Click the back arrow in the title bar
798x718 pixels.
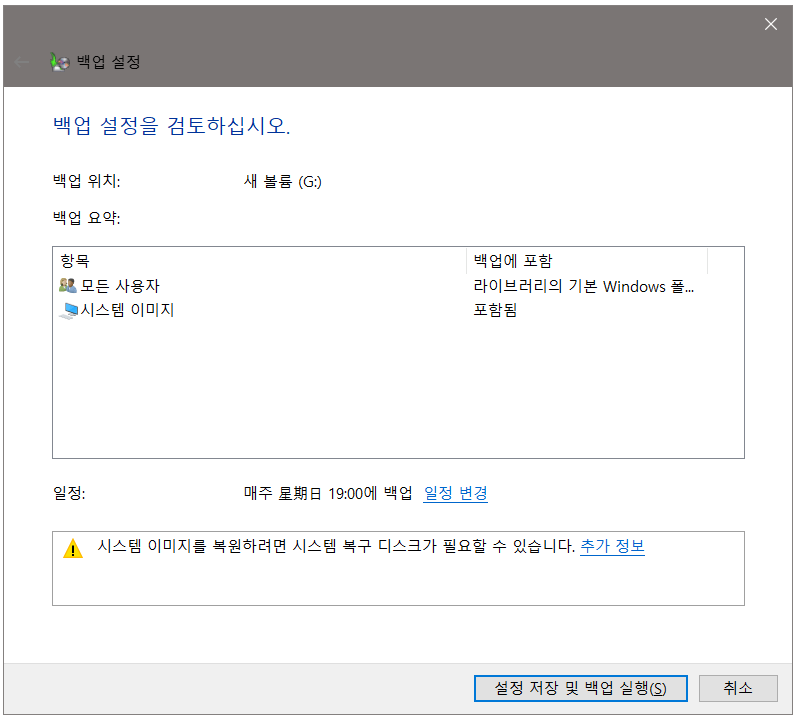point(22,62)
